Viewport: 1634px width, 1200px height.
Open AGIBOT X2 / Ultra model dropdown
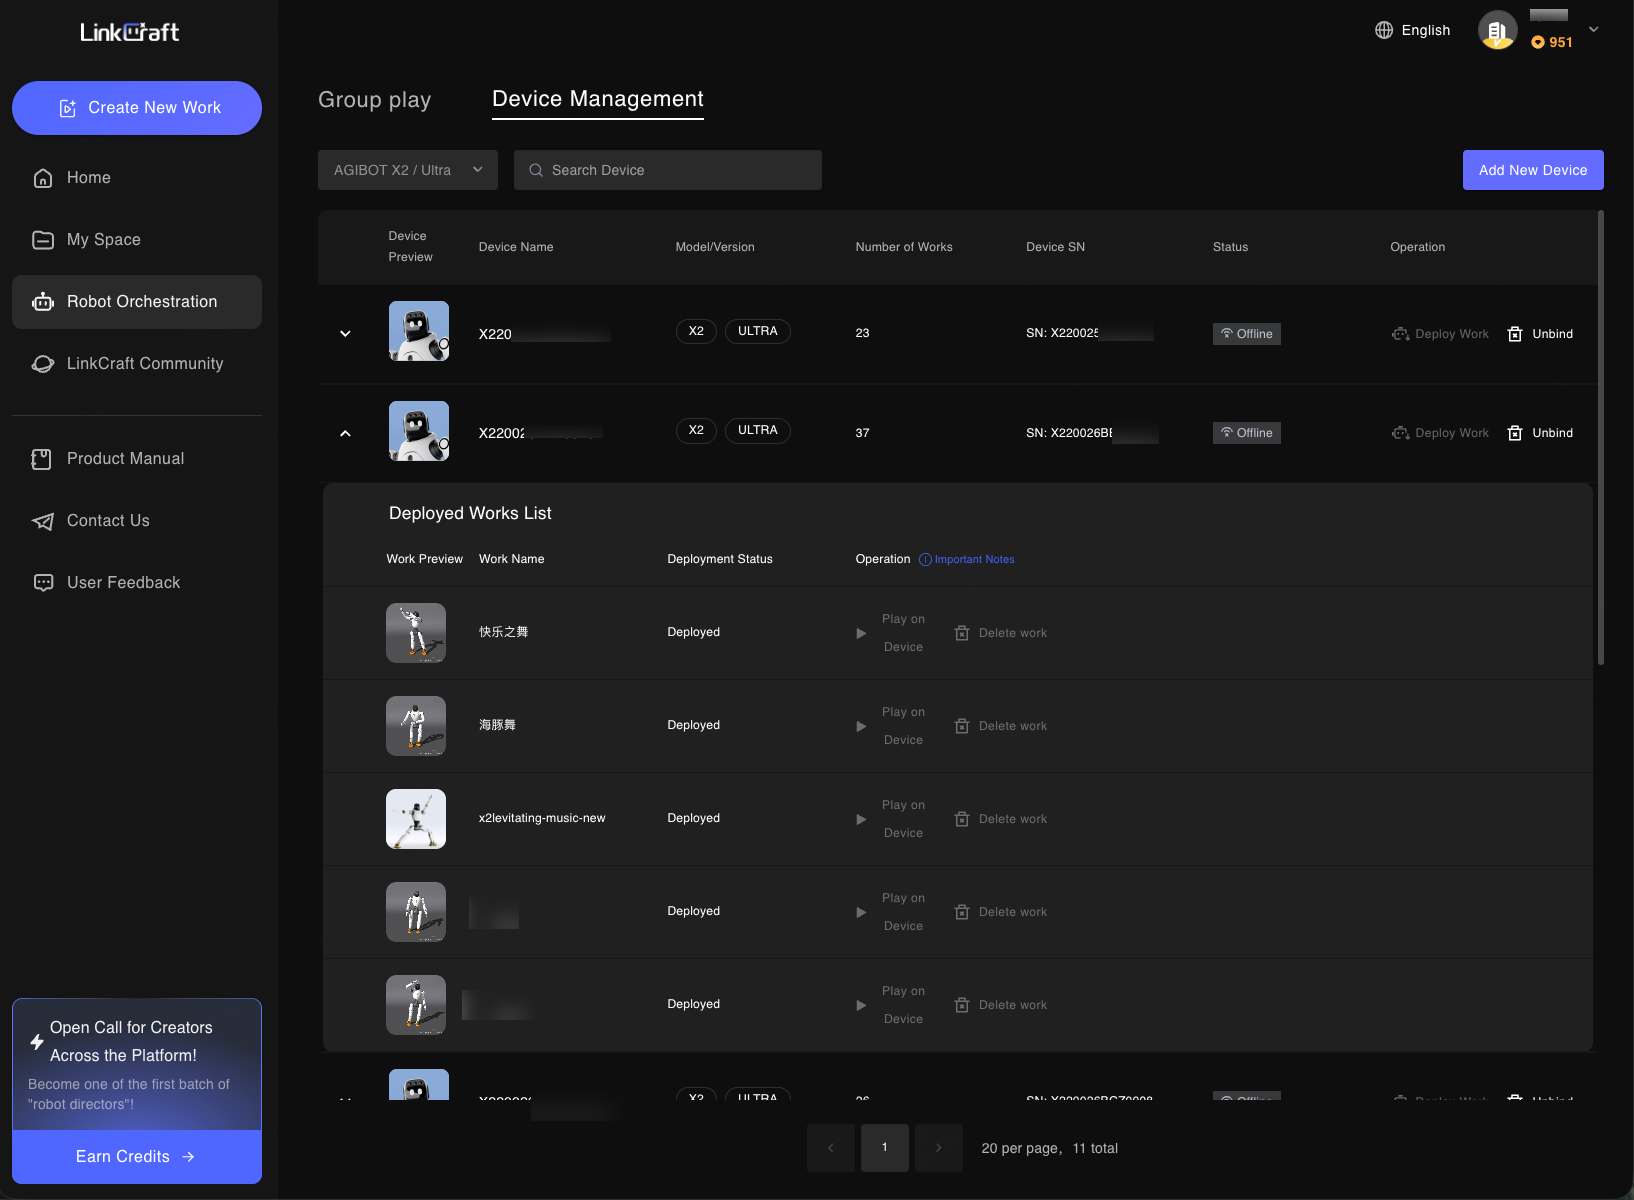click(408, 170)
